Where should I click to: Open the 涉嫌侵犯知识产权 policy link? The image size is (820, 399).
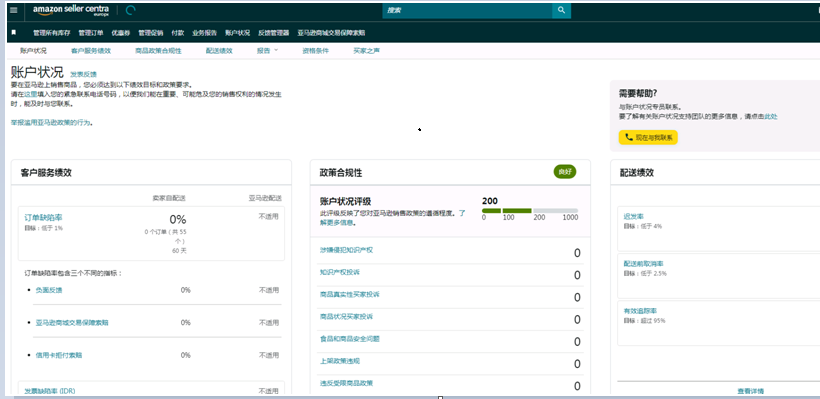tap(346, 250)
